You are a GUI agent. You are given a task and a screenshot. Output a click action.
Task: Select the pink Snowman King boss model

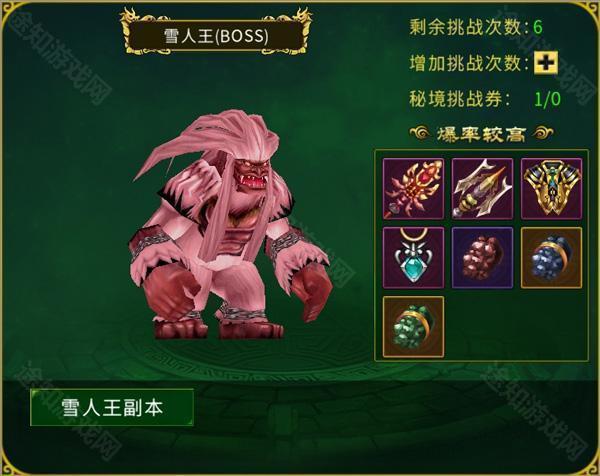click(230, 226)
